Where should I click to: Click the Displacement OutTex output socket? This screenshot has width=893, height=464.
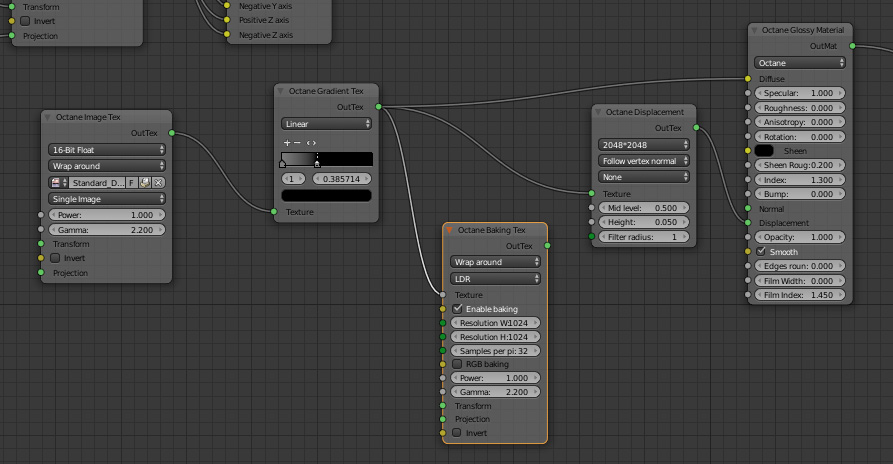coord(696,128)
